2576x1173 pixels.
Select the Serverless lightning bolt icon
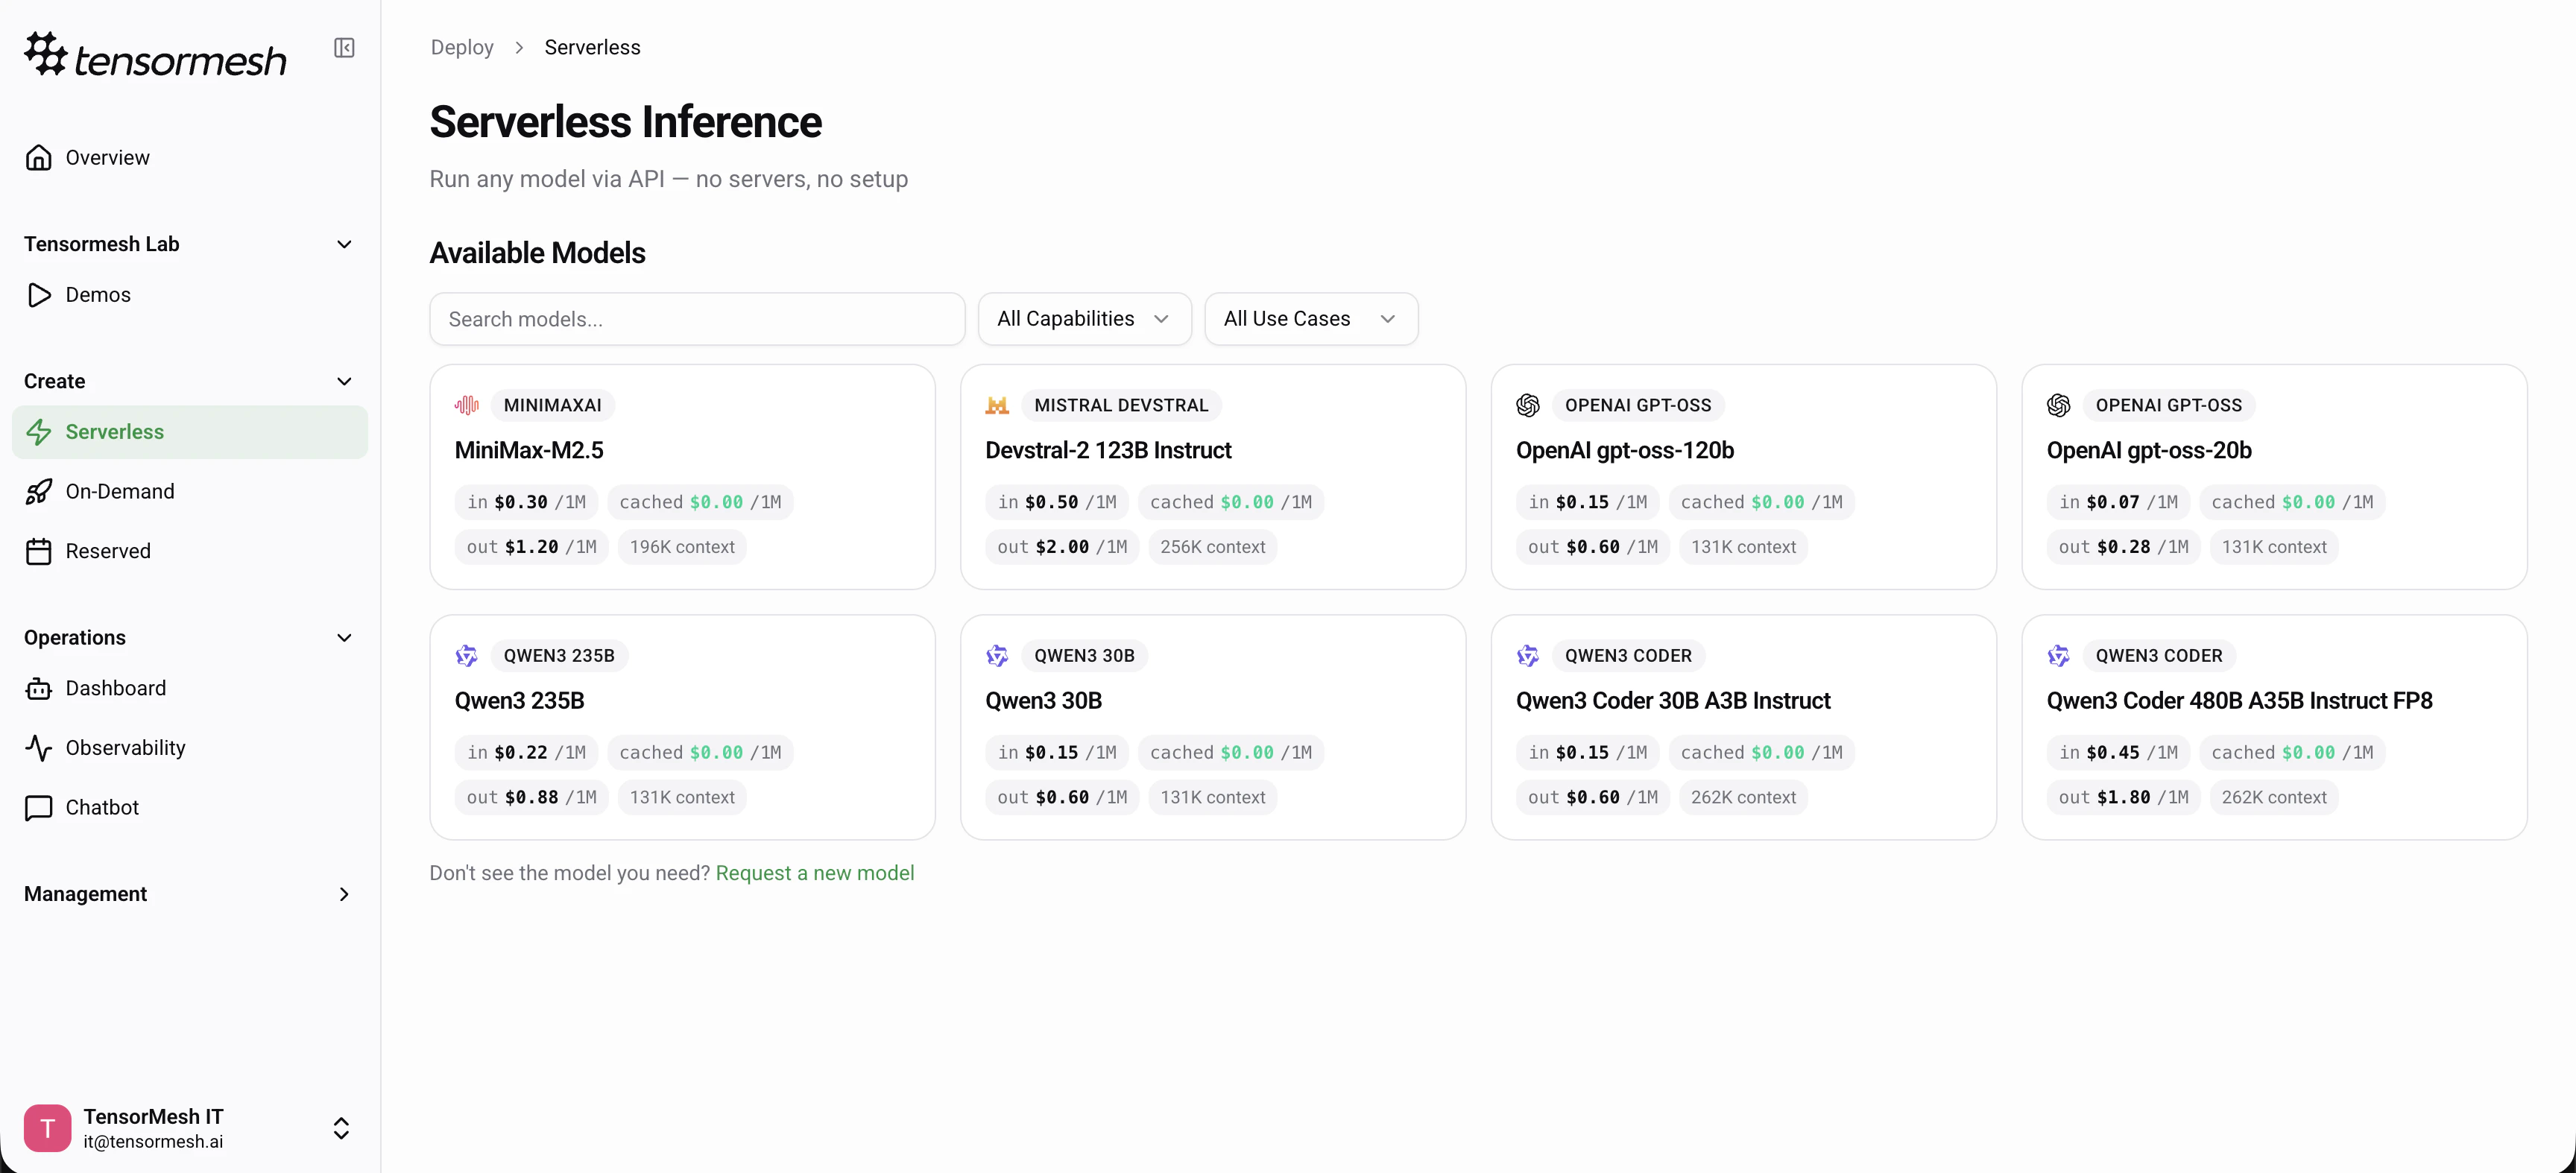coord(39,432)
